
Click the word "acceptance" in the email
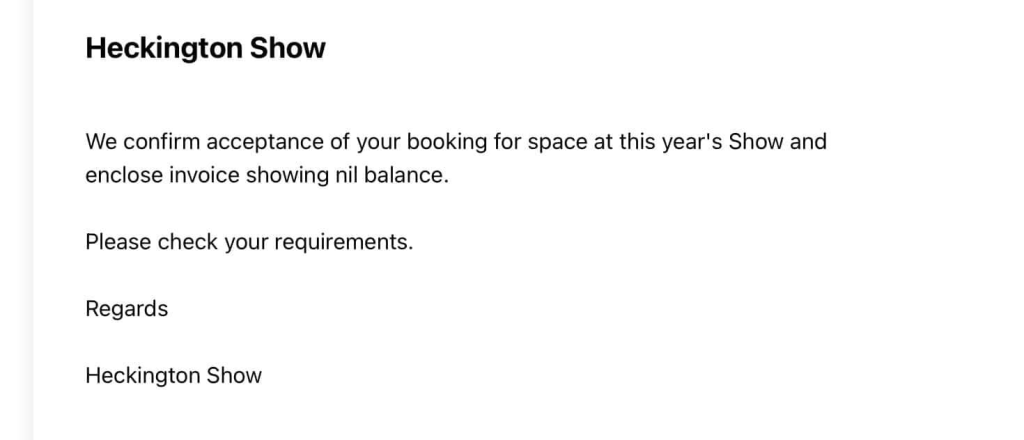tap(266, 141)
